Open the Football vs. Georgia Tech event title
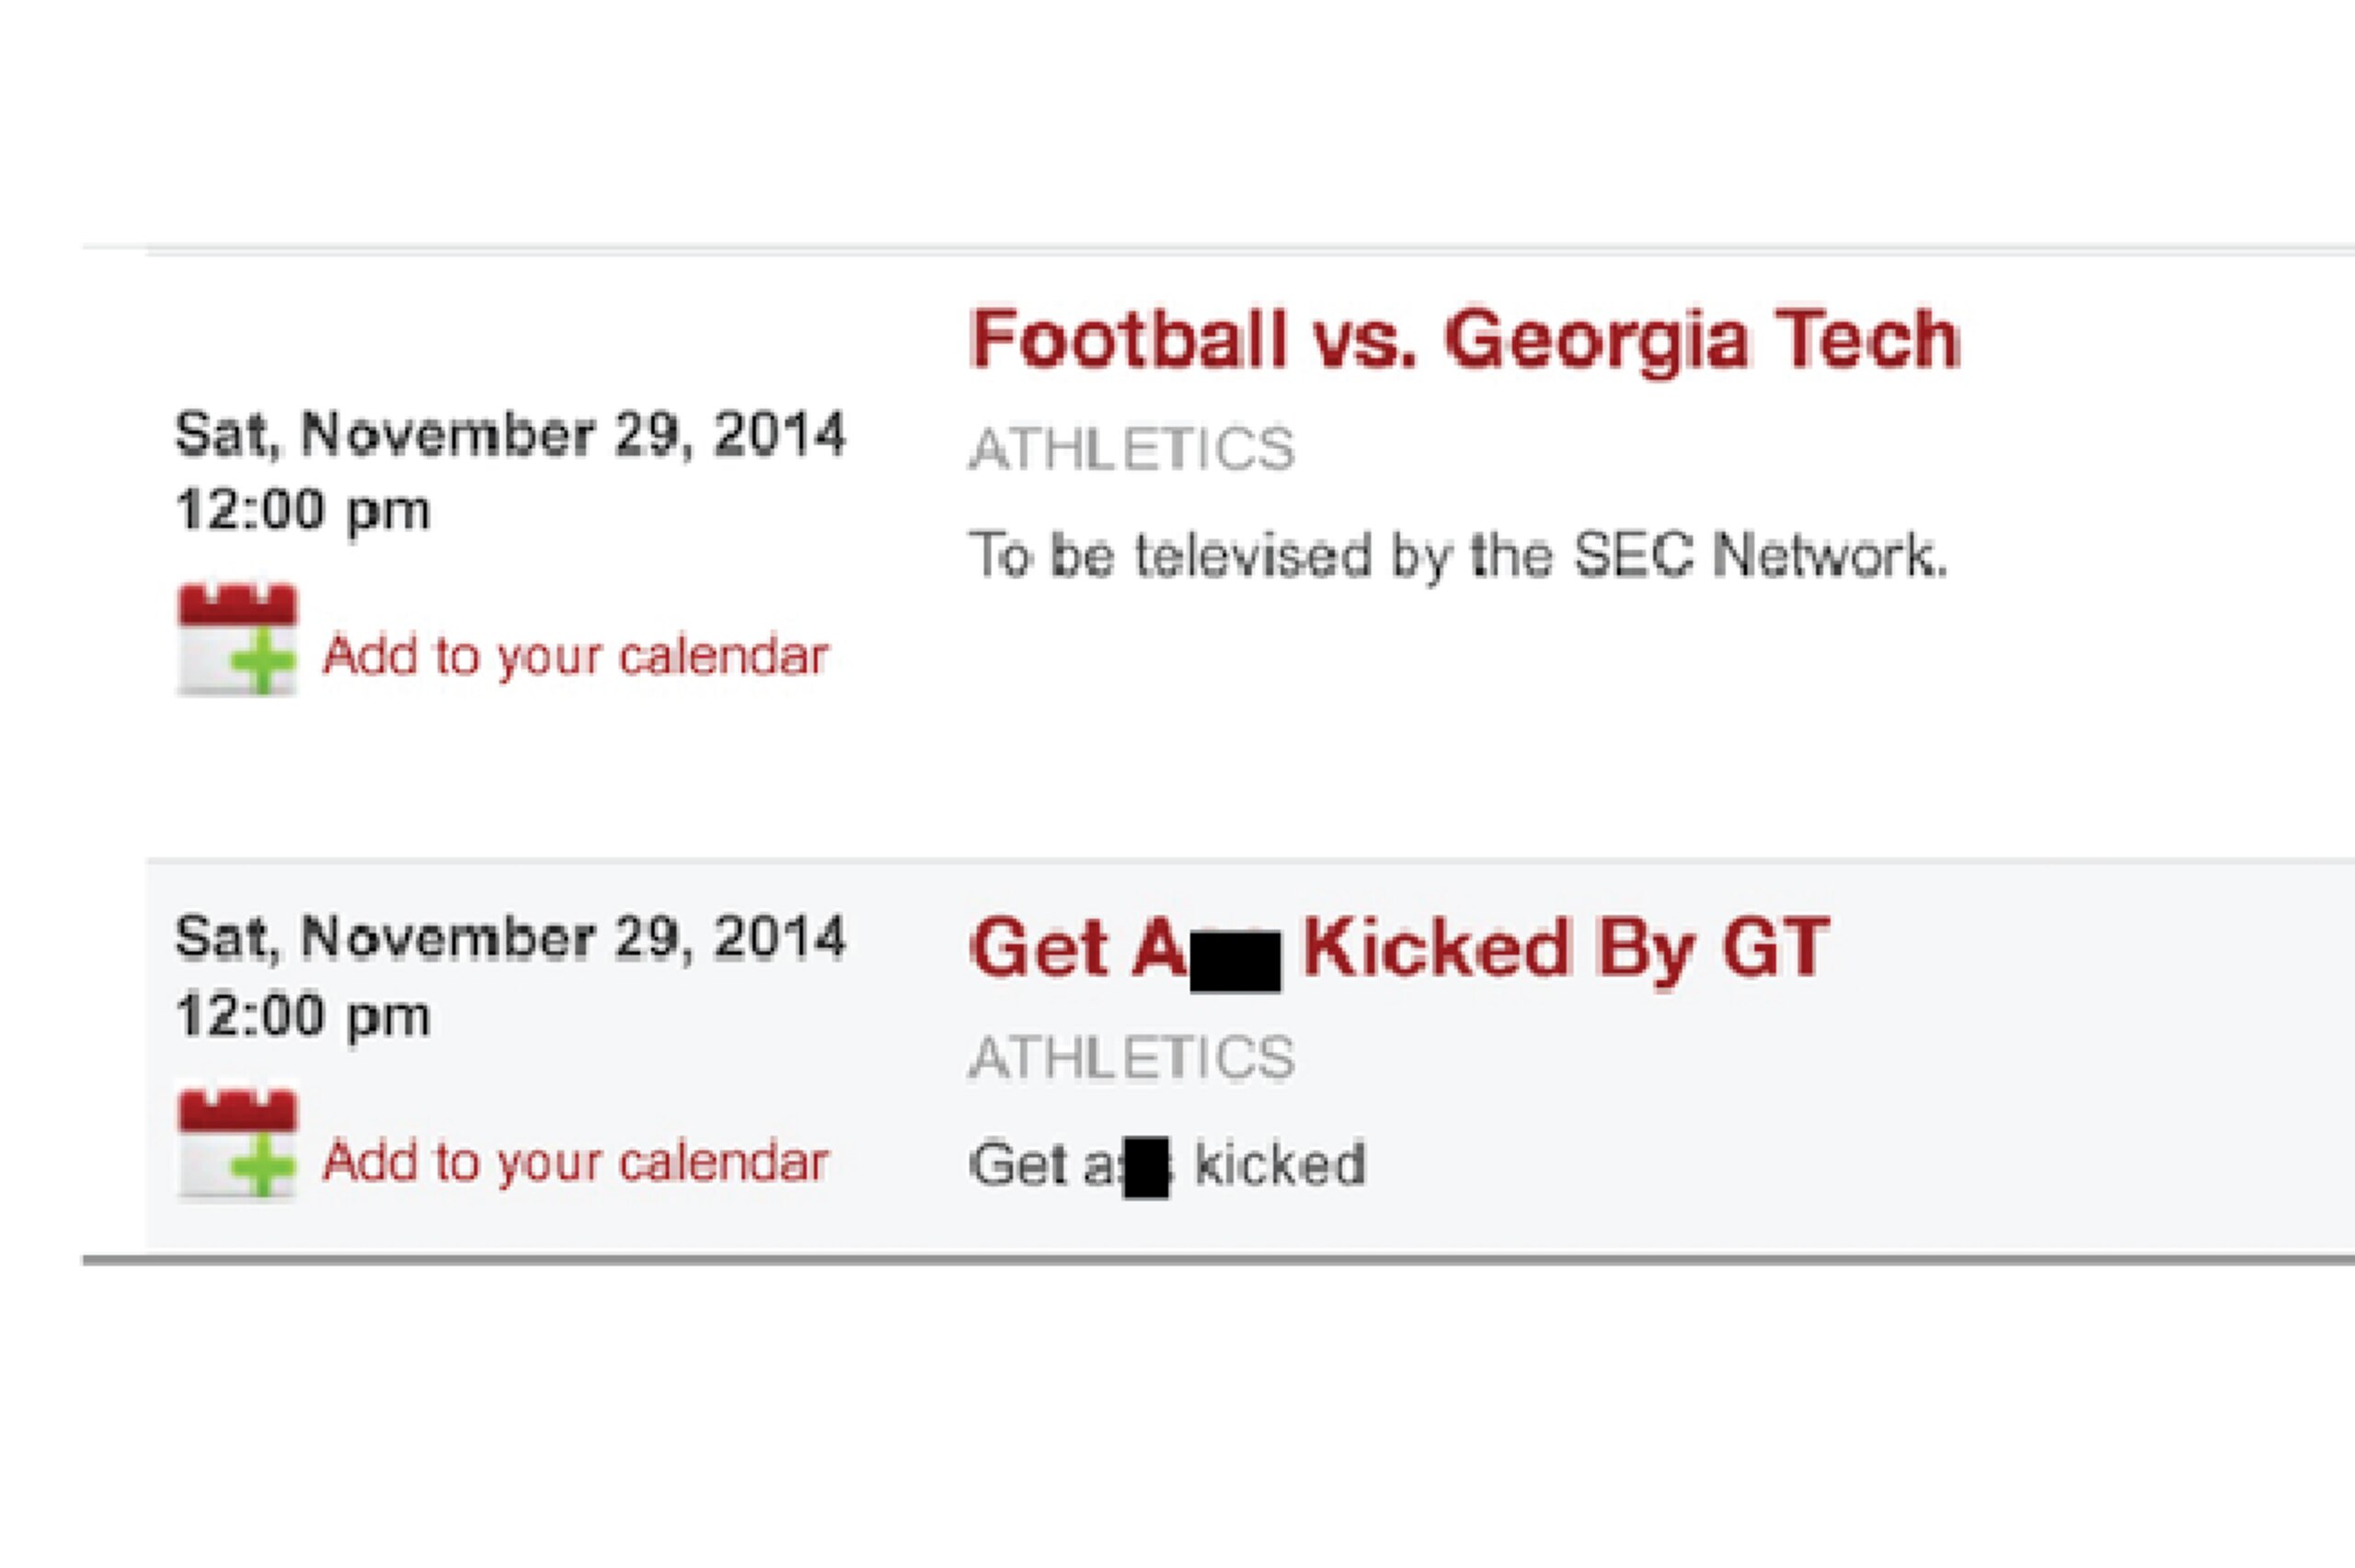The width and height of the screenshot is (2355, 1568). (x=1465, y=340)
